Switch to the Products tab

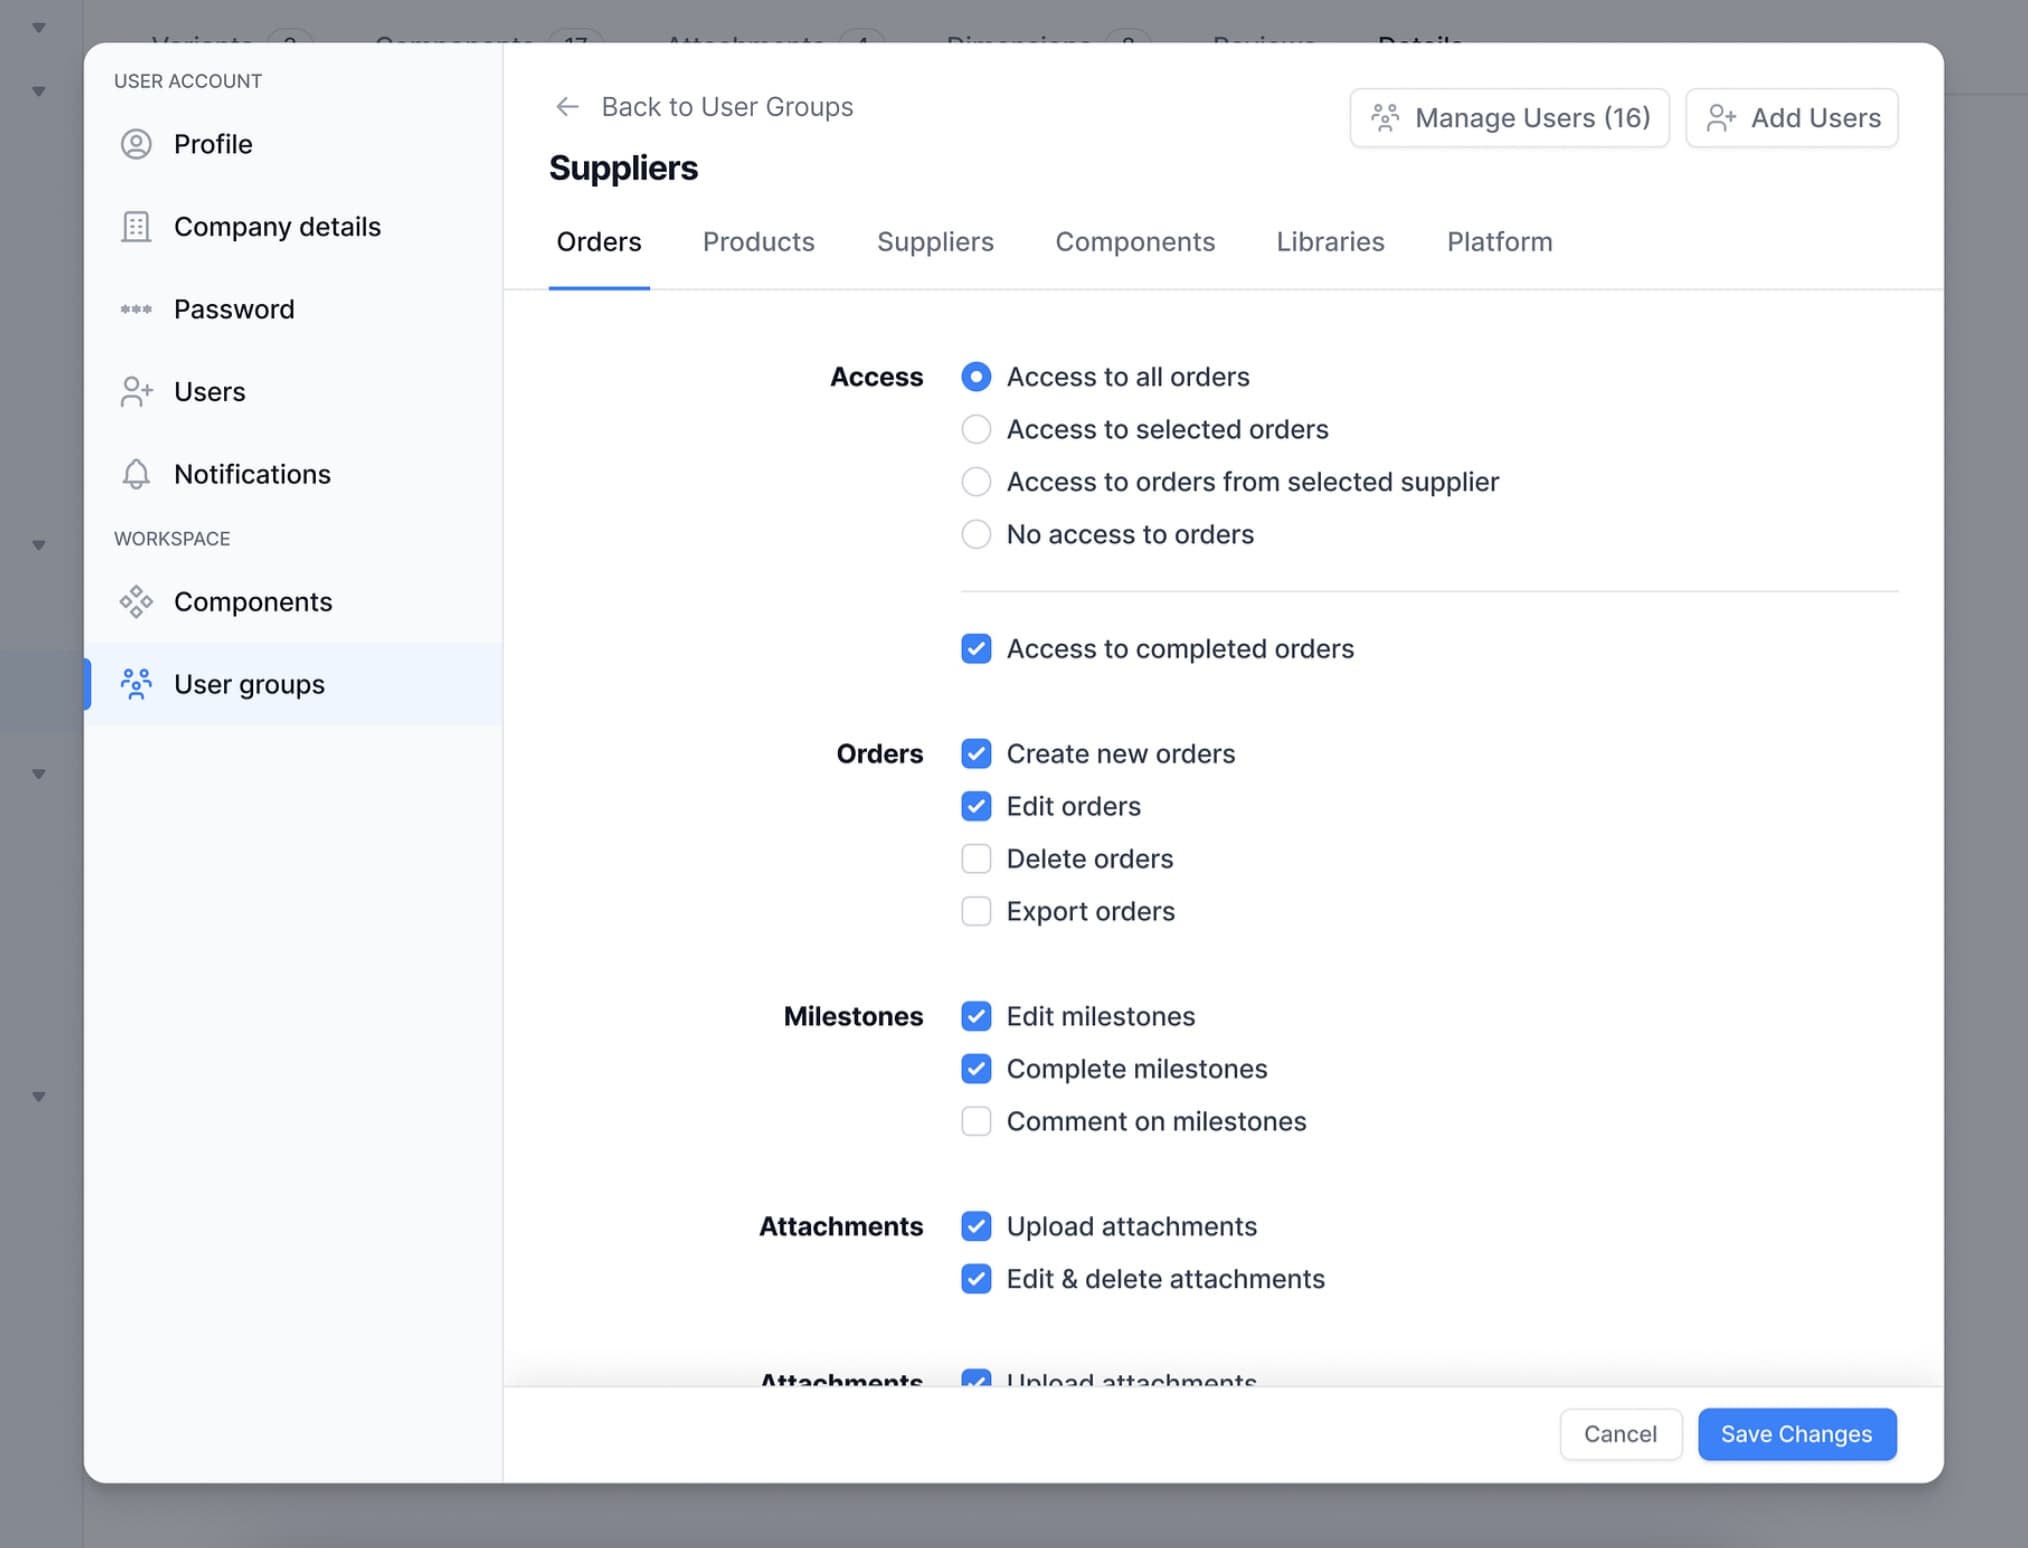[x=758, y=242]
